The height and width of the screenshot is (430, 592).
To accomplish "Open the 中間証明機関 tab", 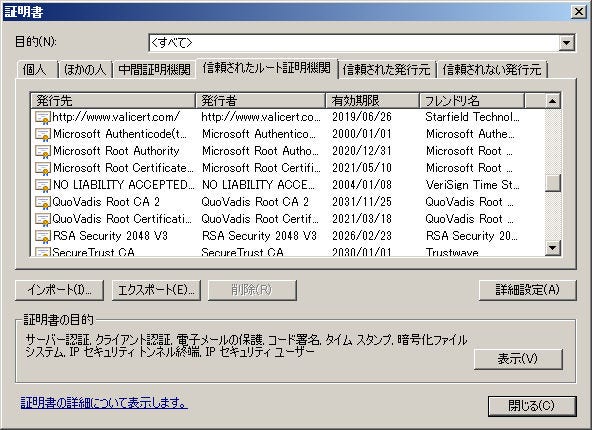I will (154, 70).
